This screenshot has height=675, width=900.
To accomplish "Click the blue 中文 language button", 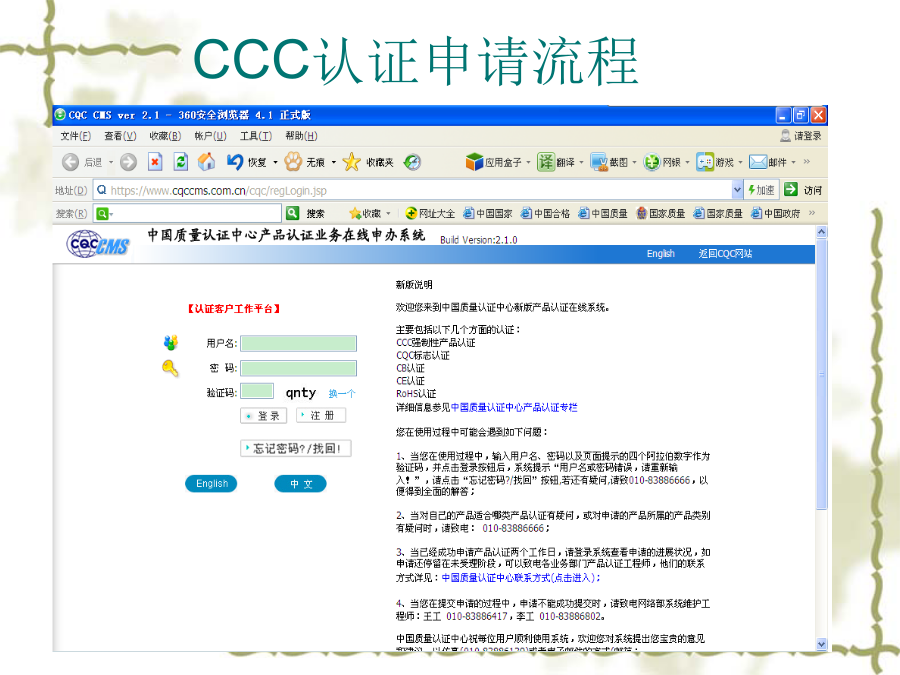I will pos(301,484).
